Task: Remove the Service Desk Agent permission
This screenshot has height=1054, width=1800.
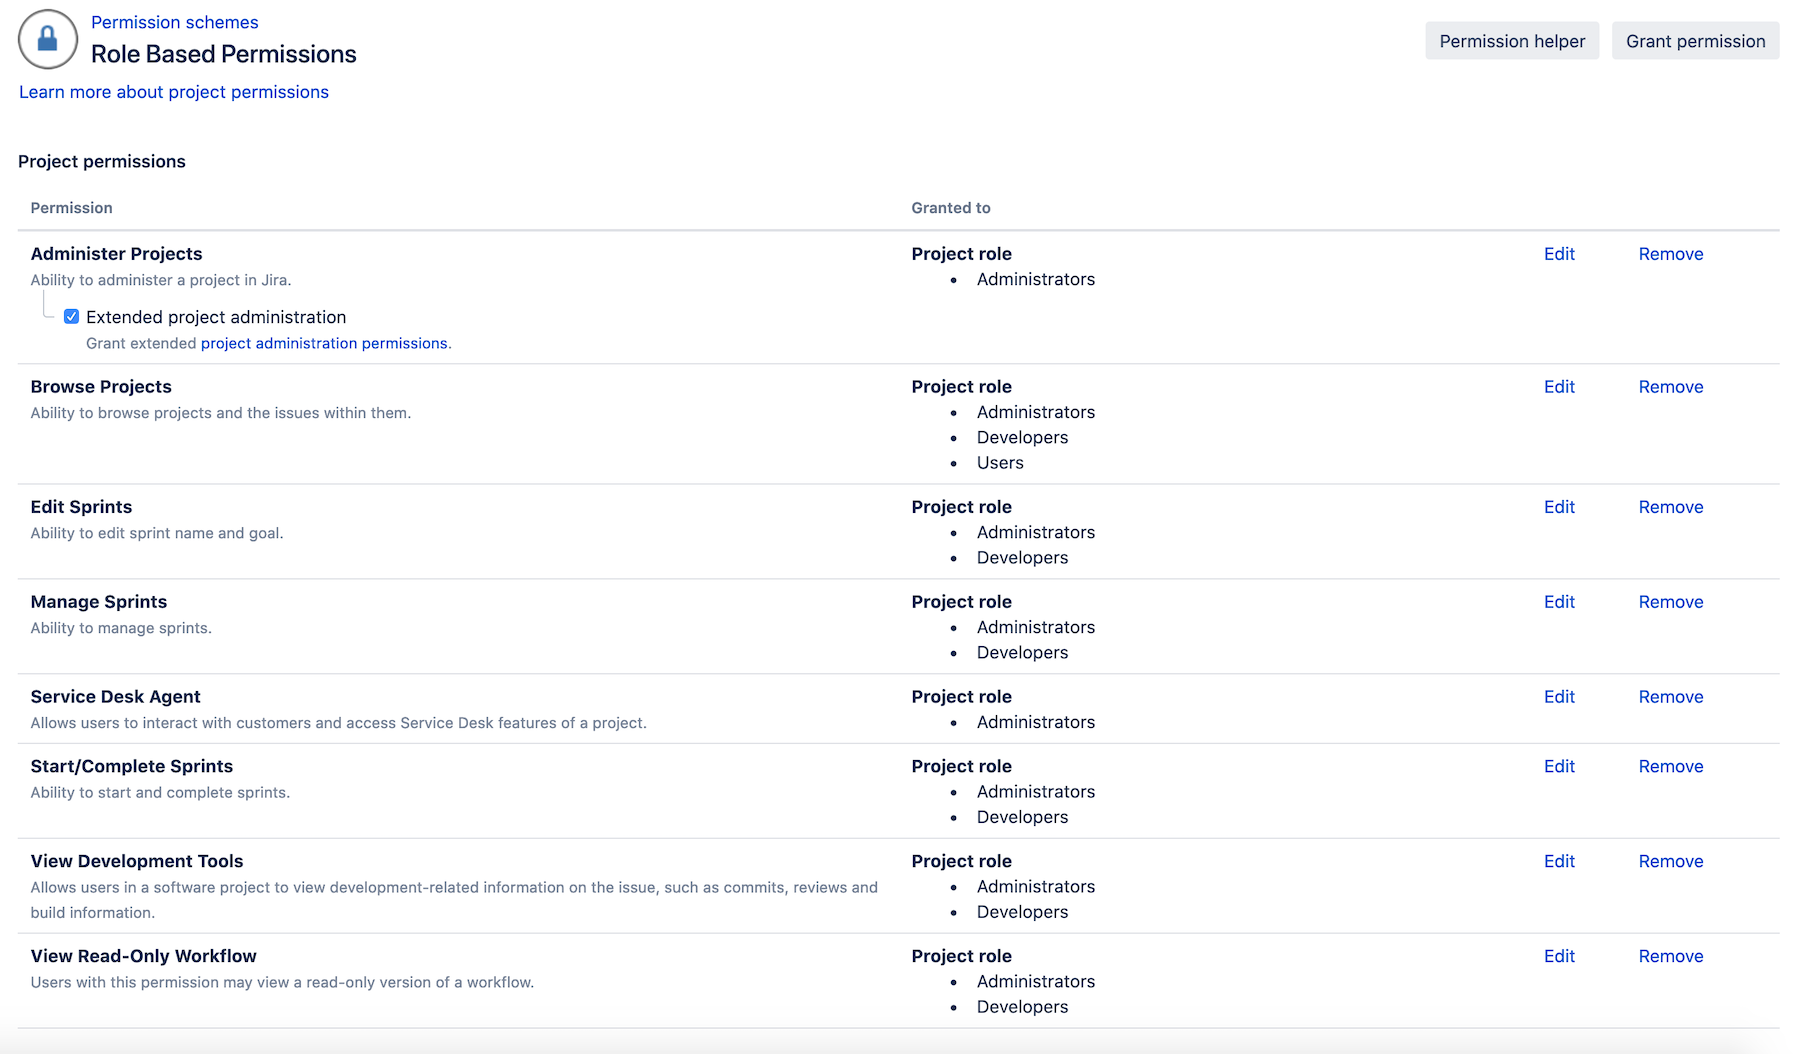Action: [1670, 697]
